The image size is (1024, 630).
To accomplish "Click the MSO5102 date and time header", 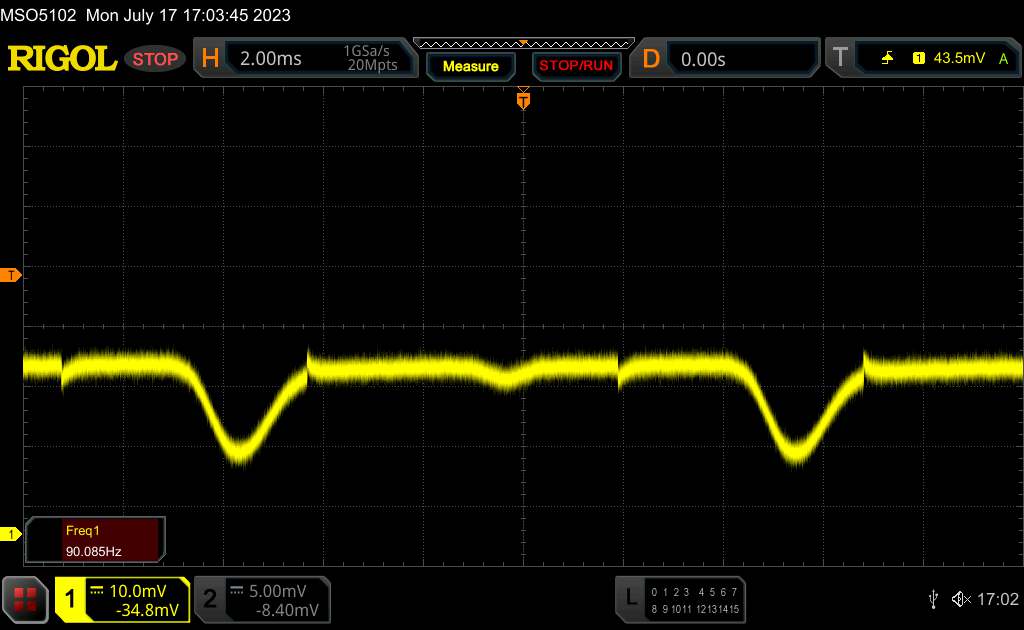I will (x=146, y=15).
